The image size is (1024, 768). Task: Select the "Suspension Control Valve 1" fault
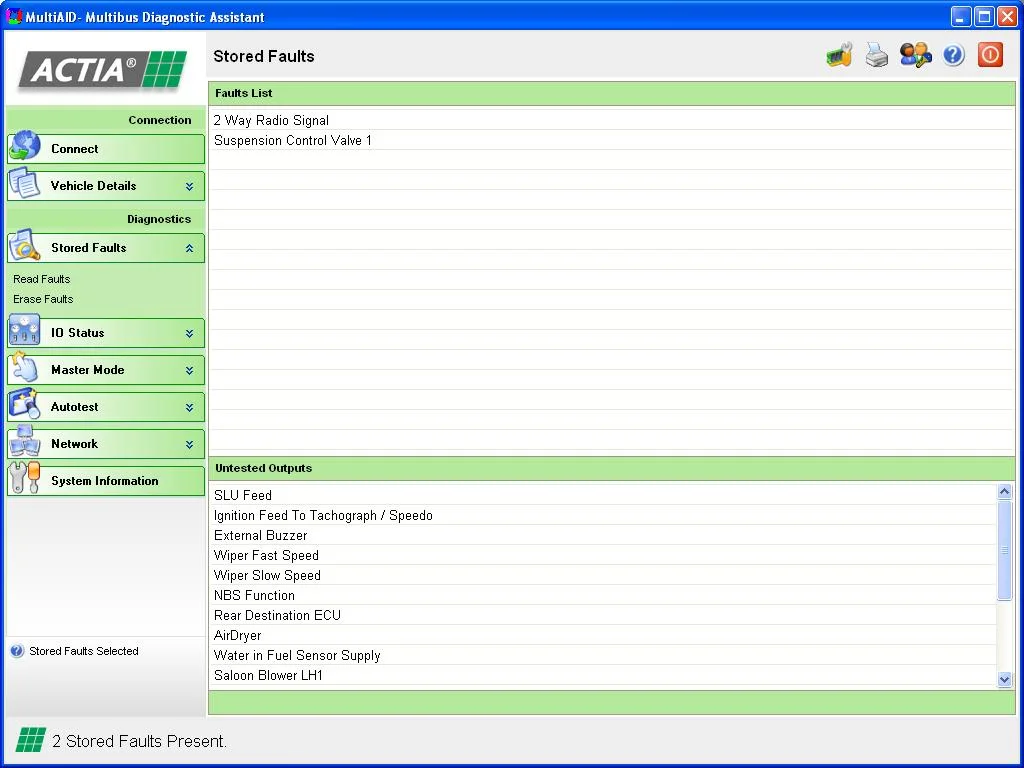tap(611, 140)
